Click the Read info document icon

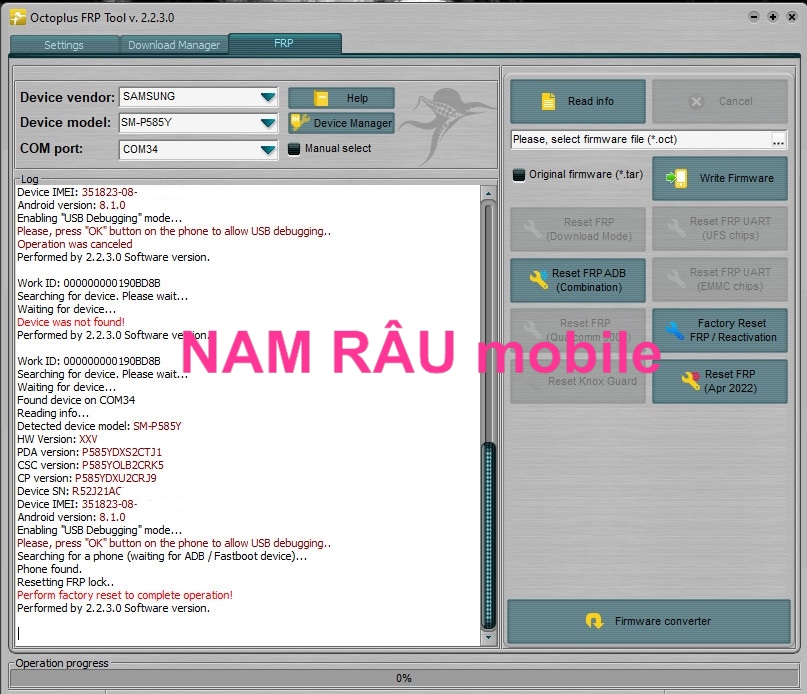pos(549,101)
